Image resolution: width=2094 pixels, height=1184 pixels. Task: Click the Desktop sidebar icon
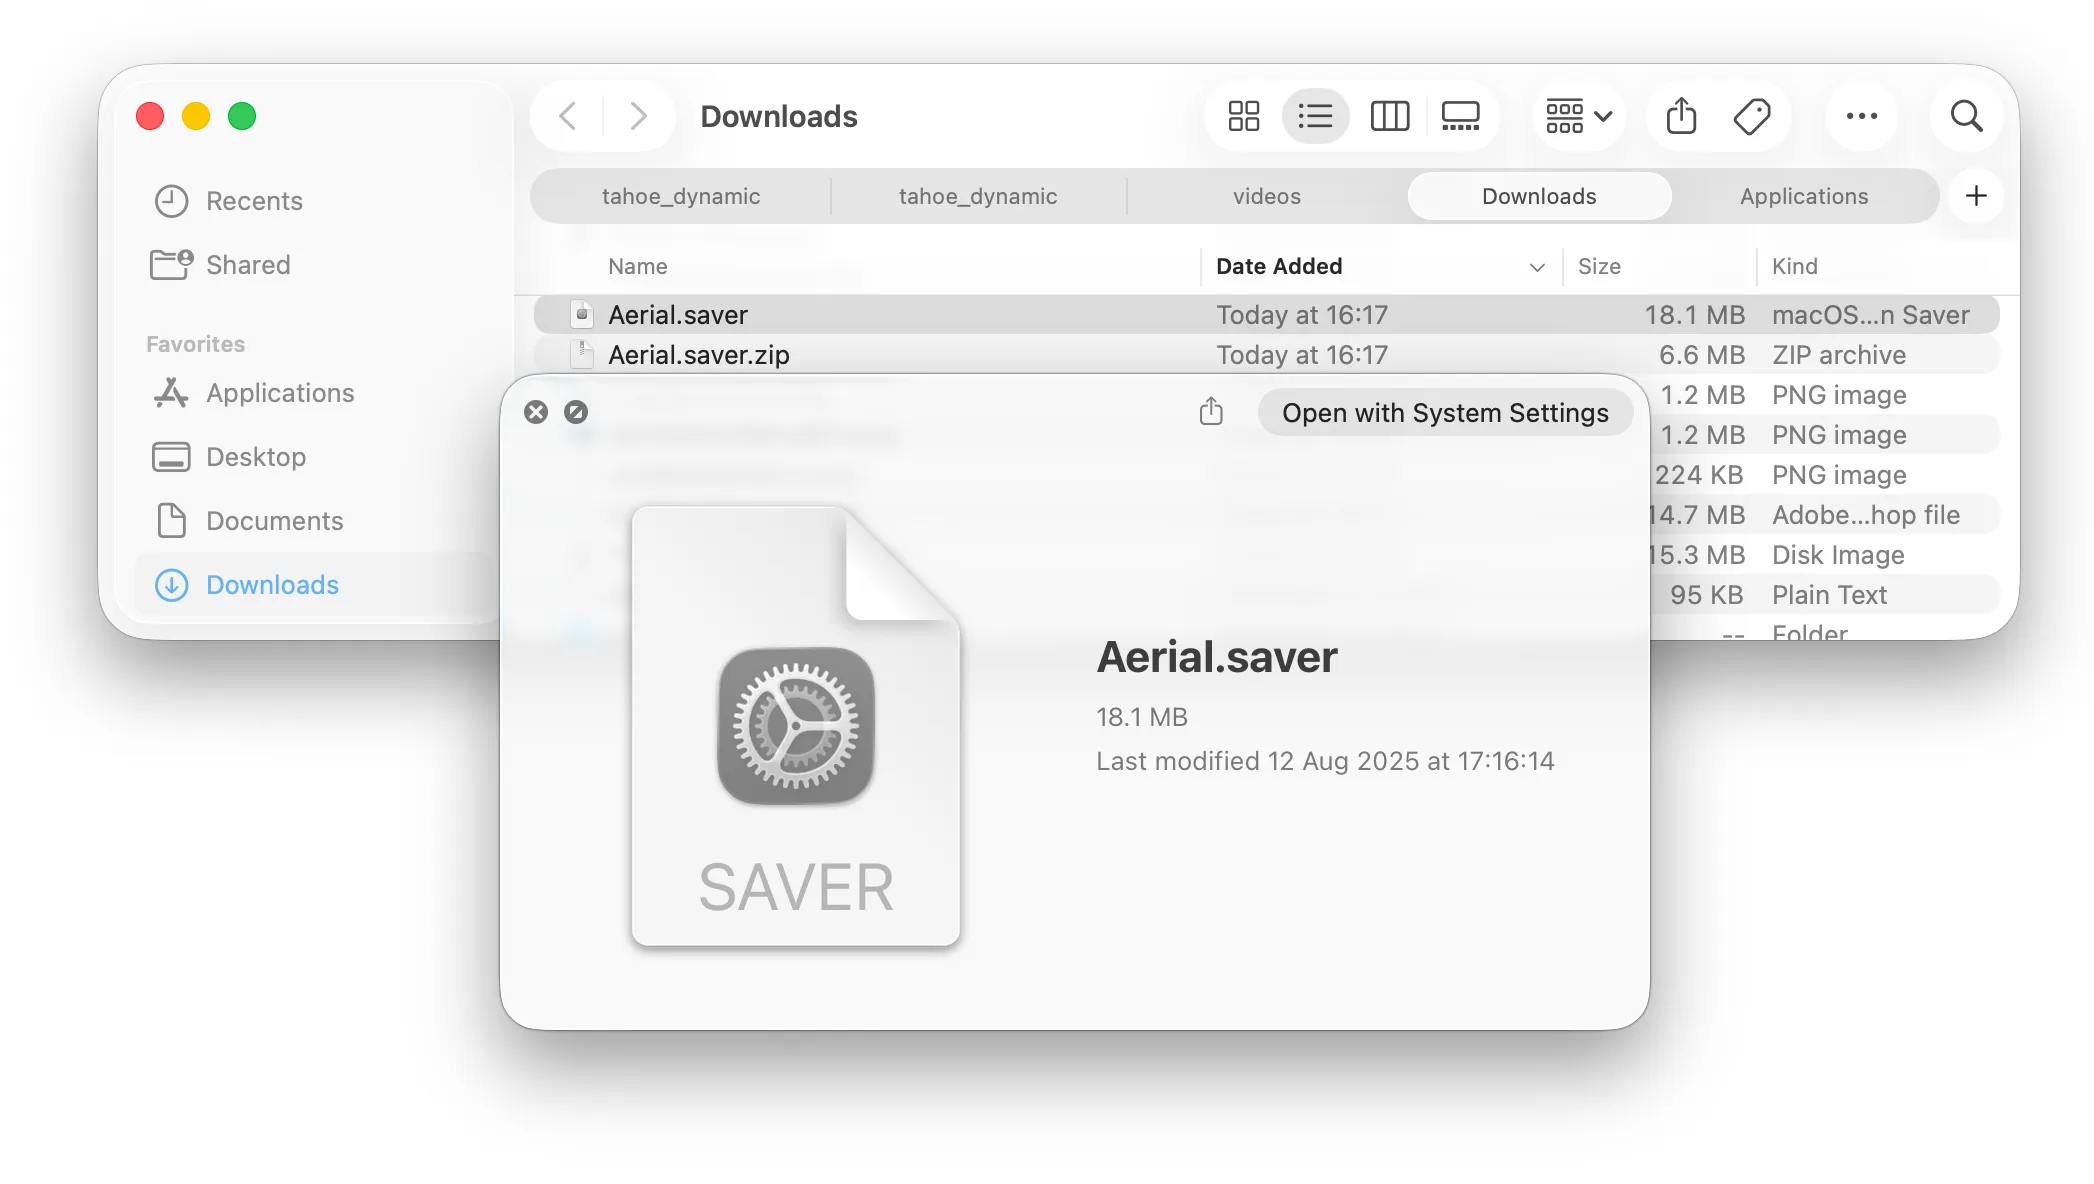click(x=171, y=457)
